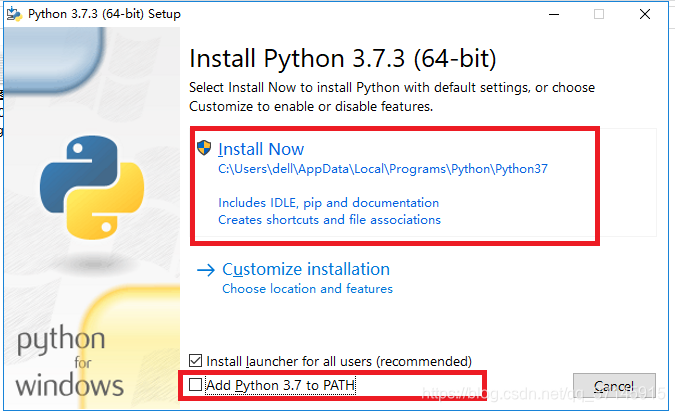This screenshot has width=675, height=412.
Task: Click the Cancel button
Action: point(614,386)
